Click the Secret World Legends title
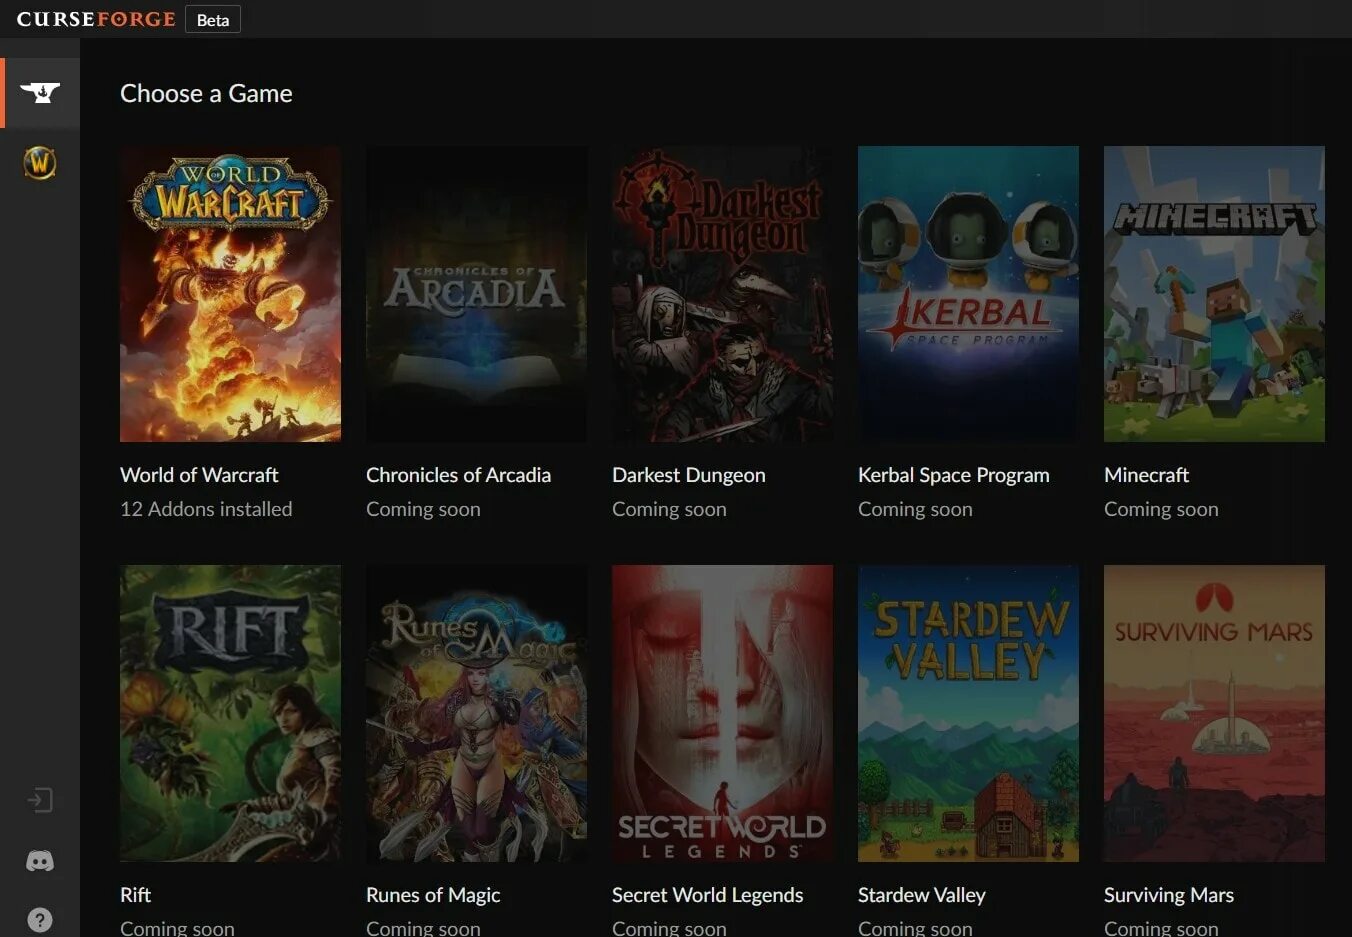This screenshot has height=937, width=1352. click(x=707, y=895)
